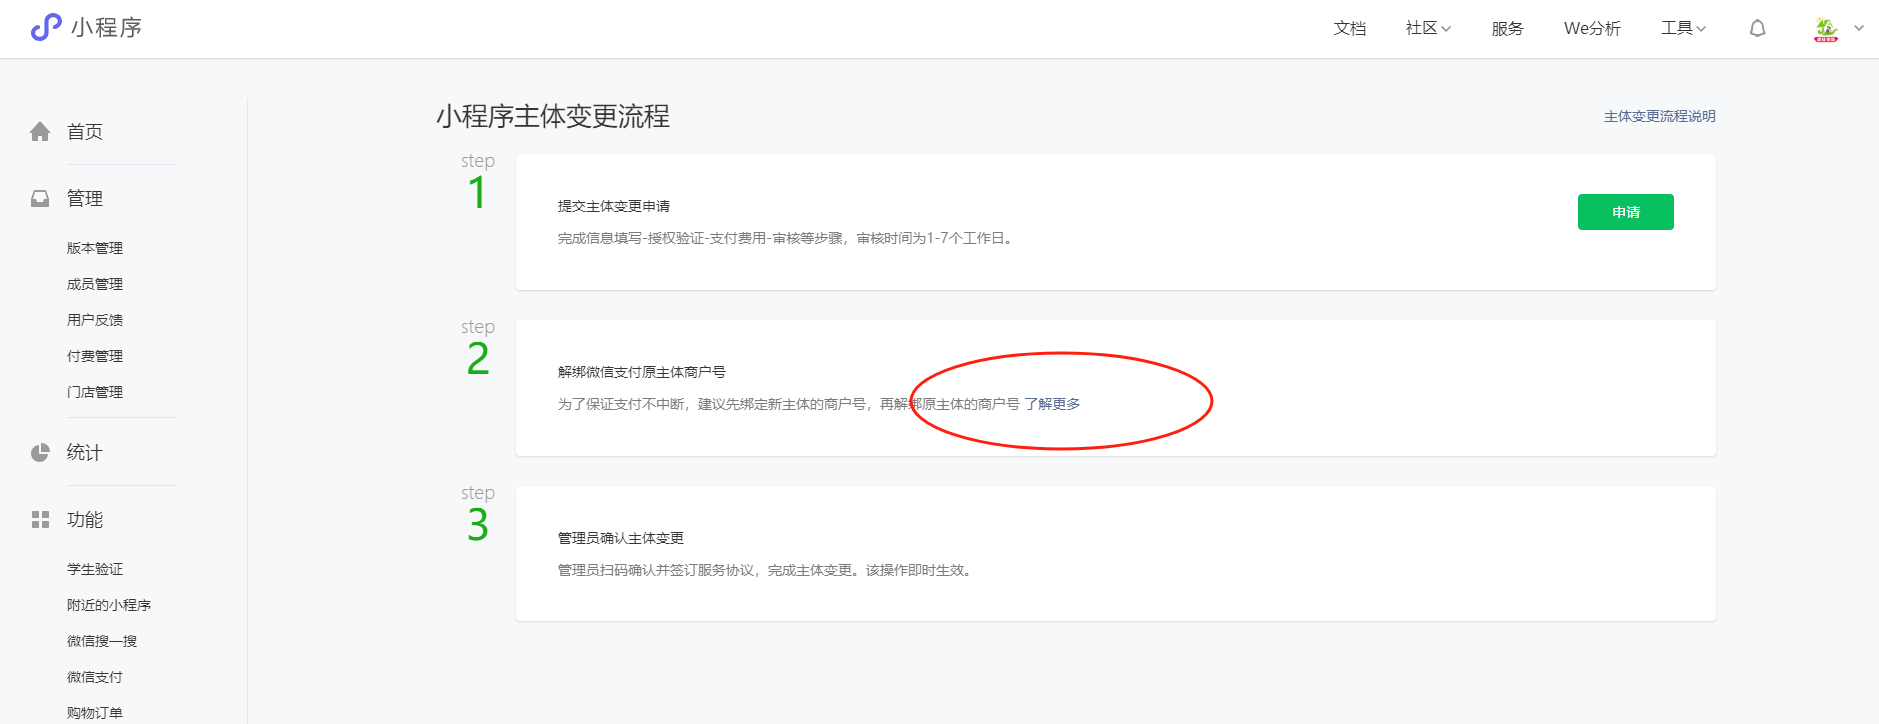Open the 主体变更流程说明 link
The image size is (1879, 724).
1659,116
